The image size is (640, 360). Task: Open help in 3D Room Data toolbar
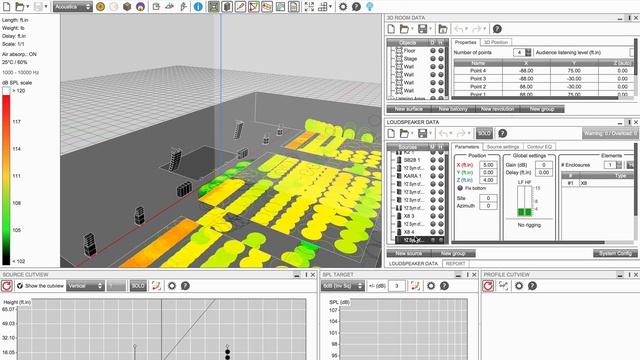[x=497, y=29]
